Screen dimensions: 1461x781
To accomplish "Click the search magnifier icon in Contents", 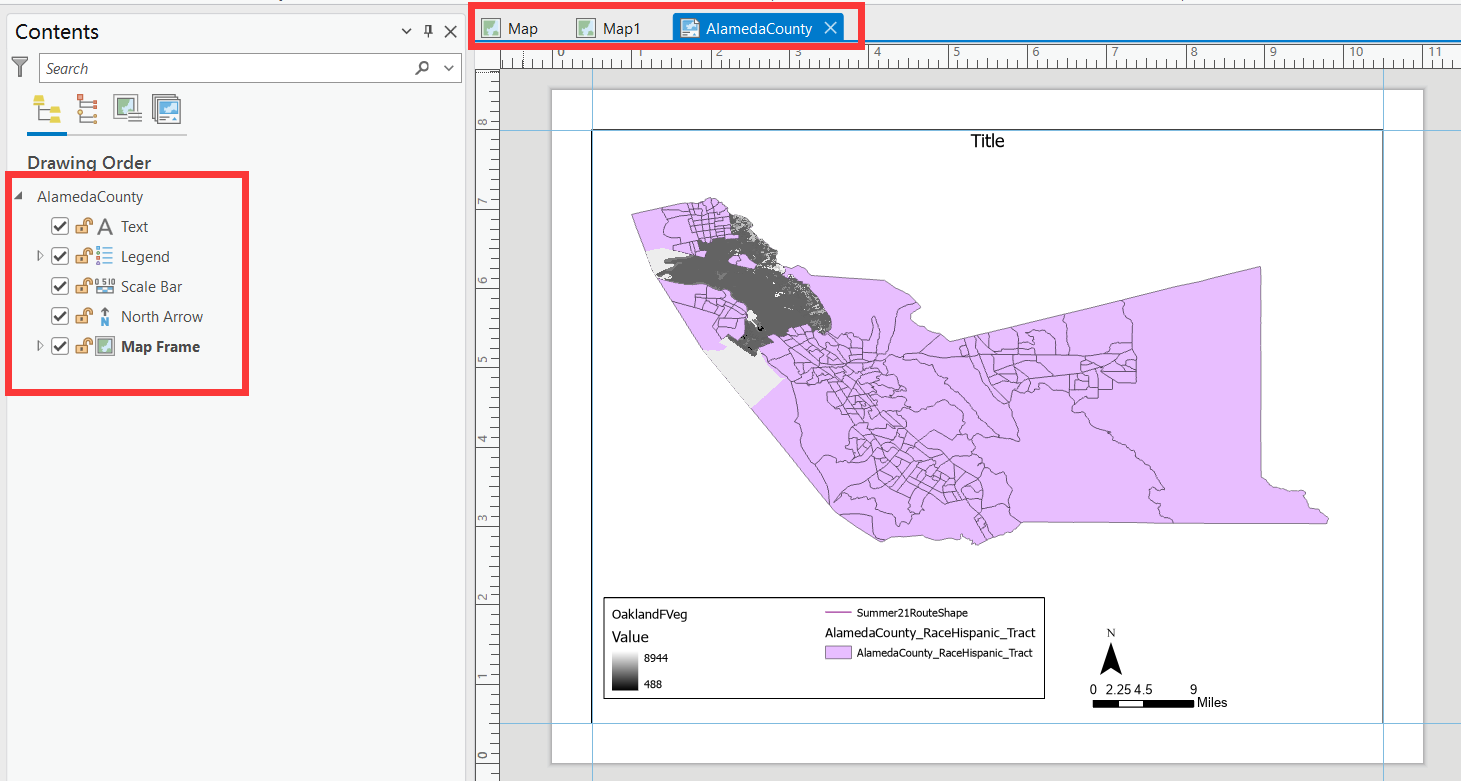I will tap(422, 68).
